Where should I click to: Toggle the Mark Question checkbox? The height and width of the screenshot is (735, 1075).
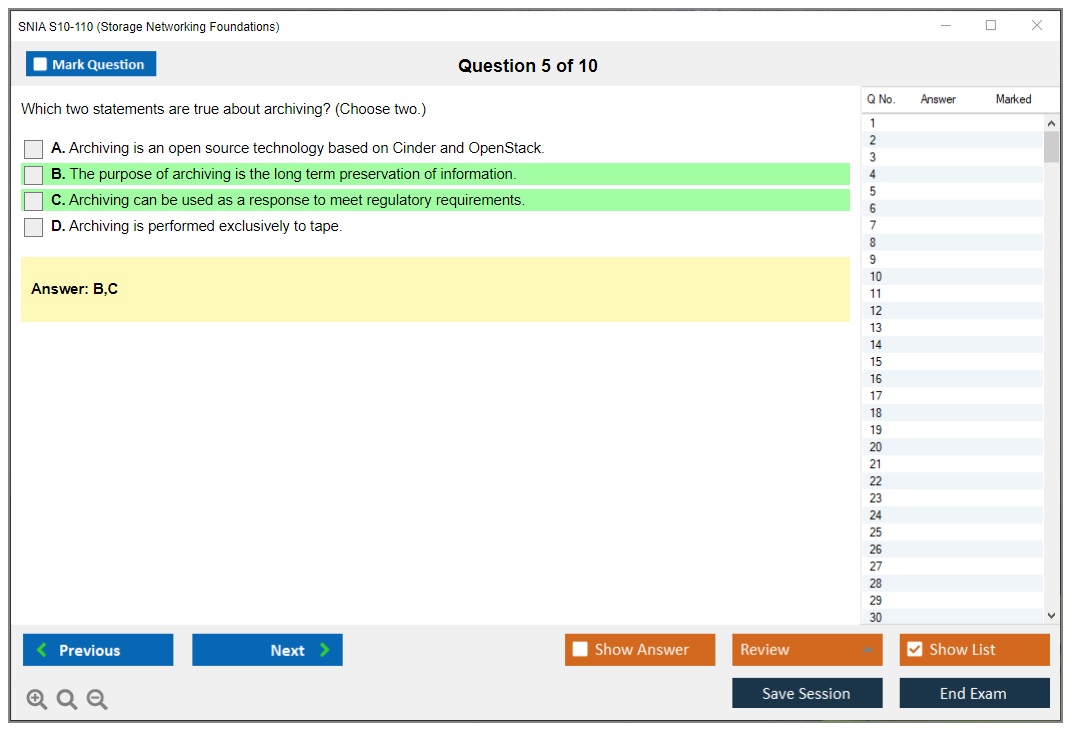click(41, 65)
